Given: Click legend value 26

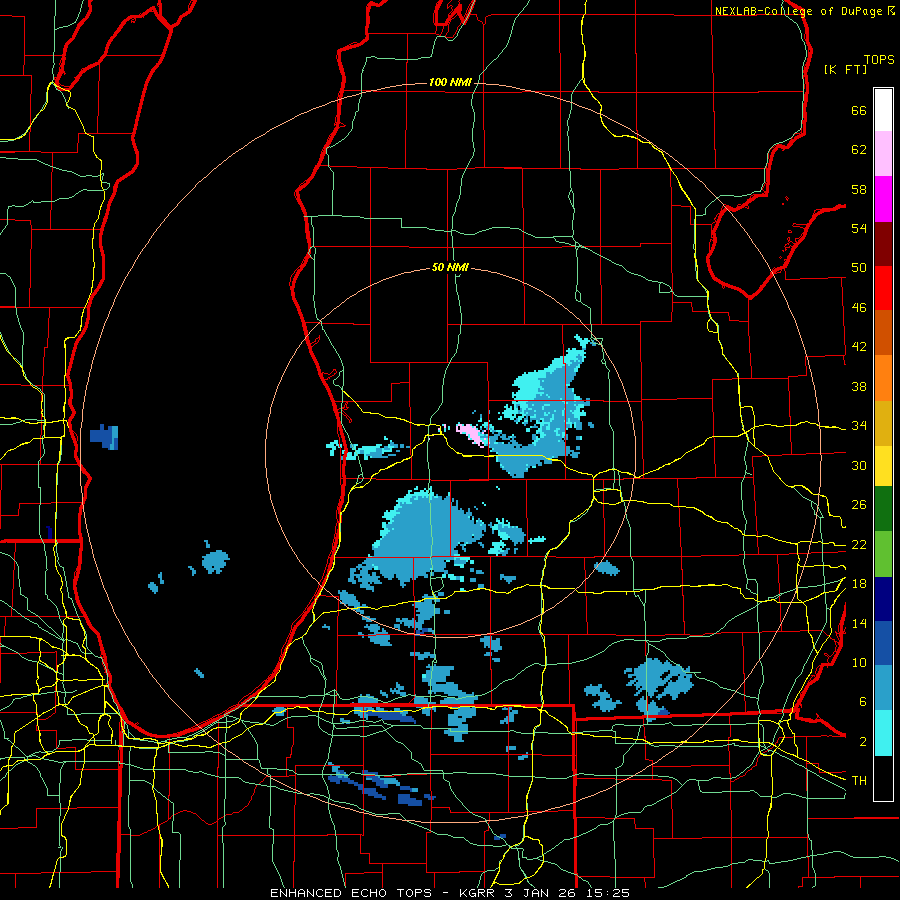Looking at the screenshot, I should [859, 505].
